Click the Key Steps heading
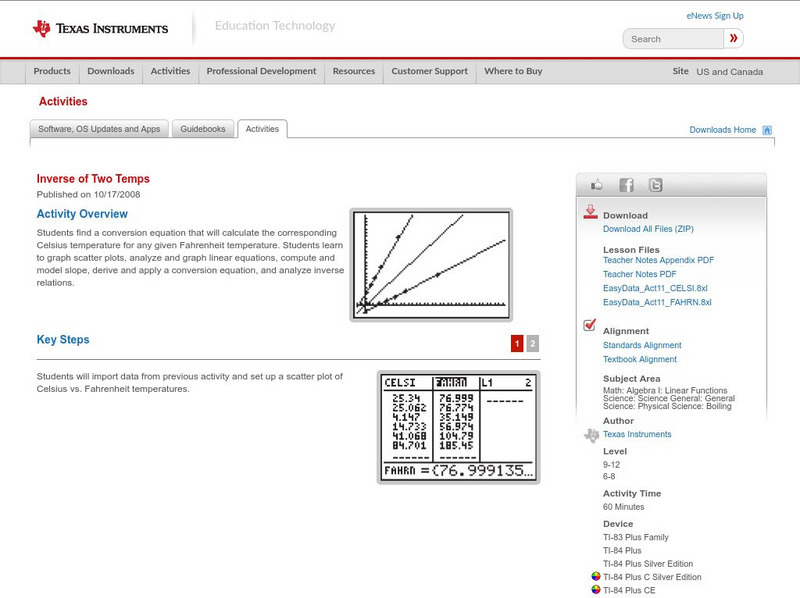Viewport: 800px width, 598px height. [x=63, y=339]
